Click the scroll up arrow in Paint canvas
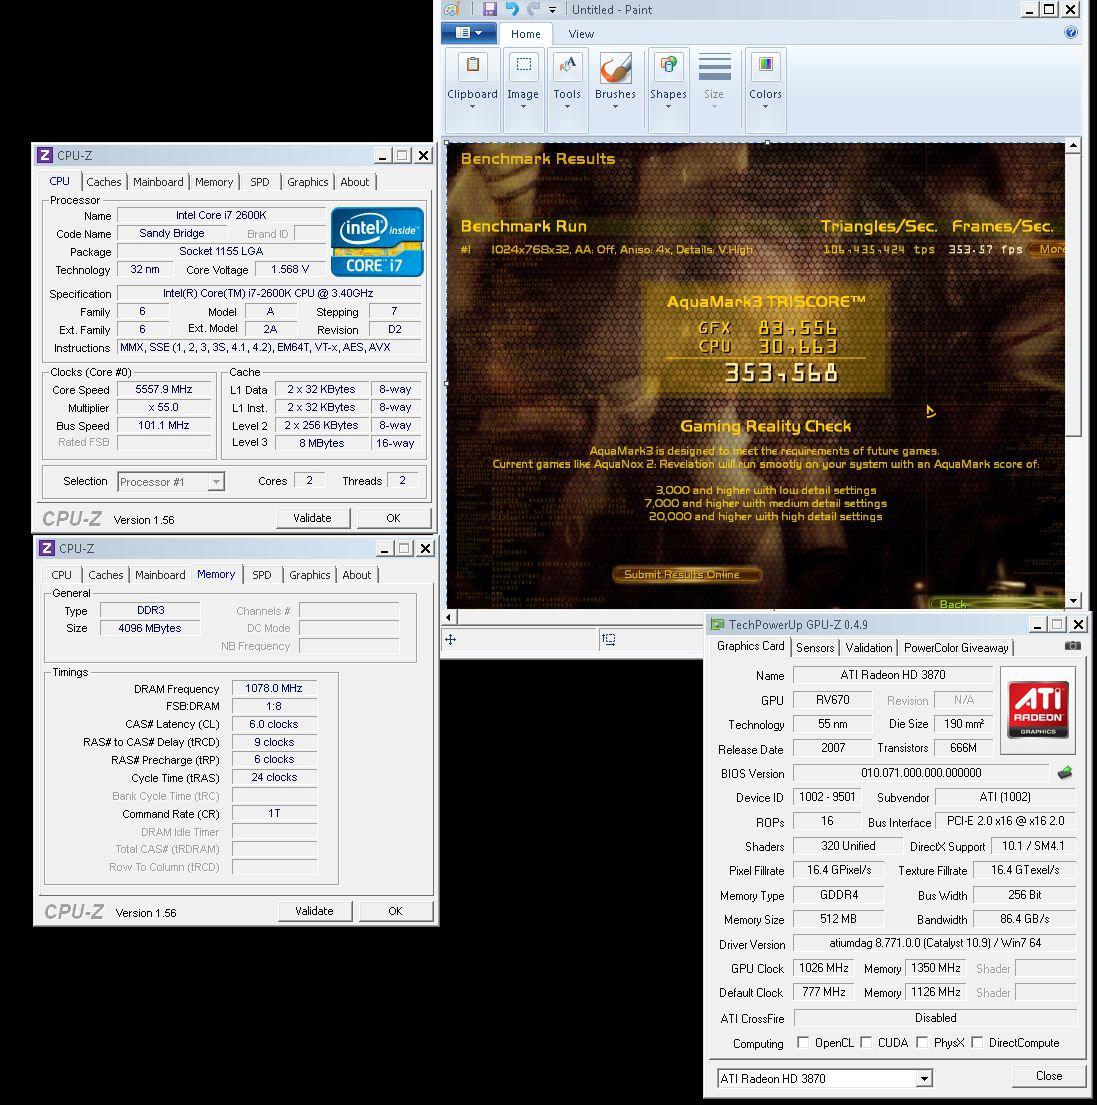 1073,146
